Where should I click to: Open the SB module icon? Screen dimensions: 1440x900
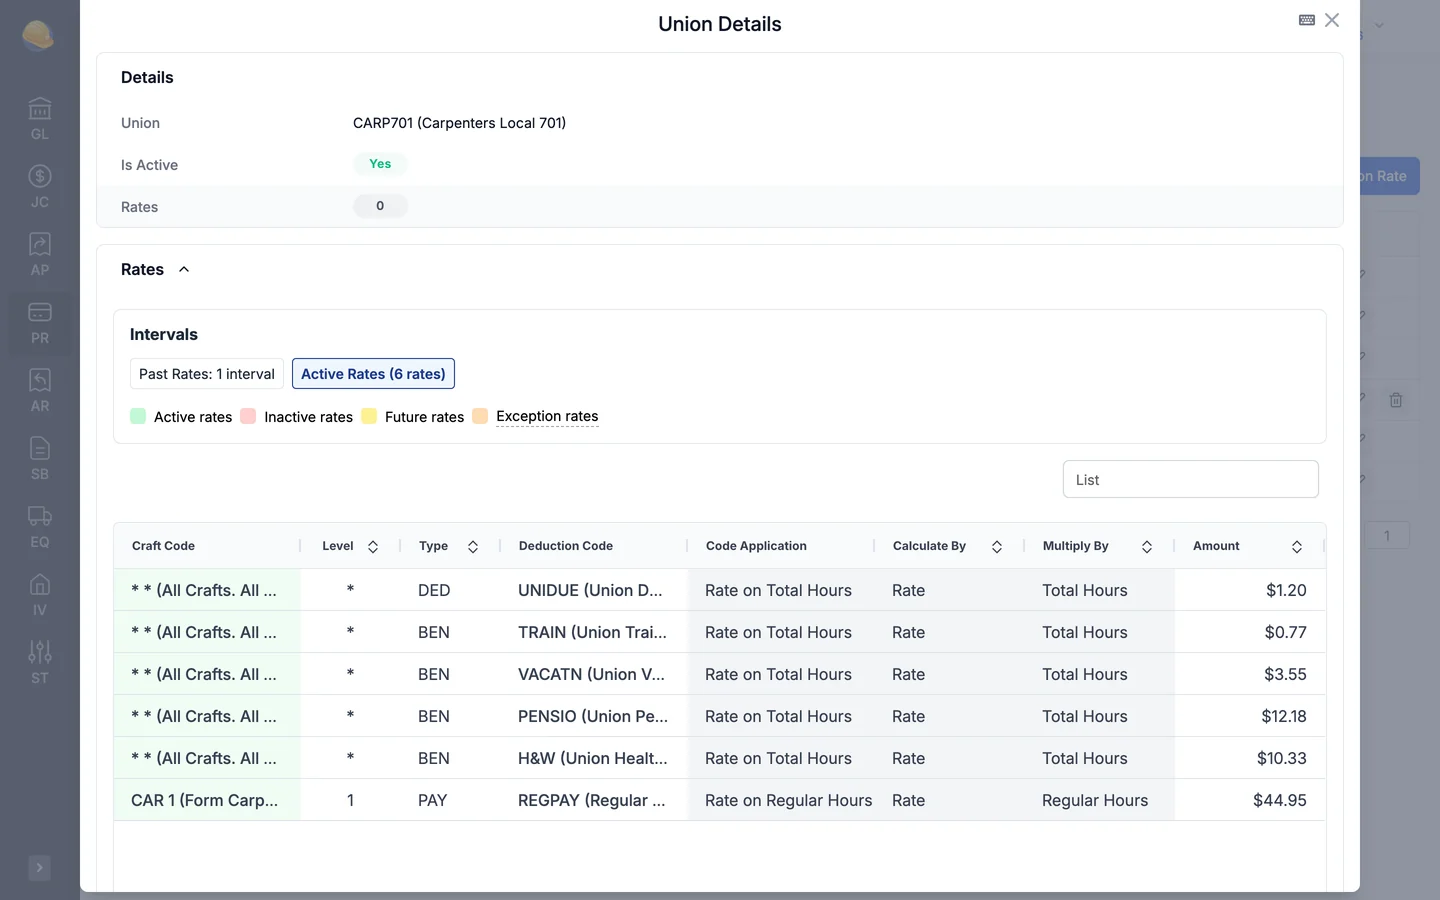click(39, 459)
